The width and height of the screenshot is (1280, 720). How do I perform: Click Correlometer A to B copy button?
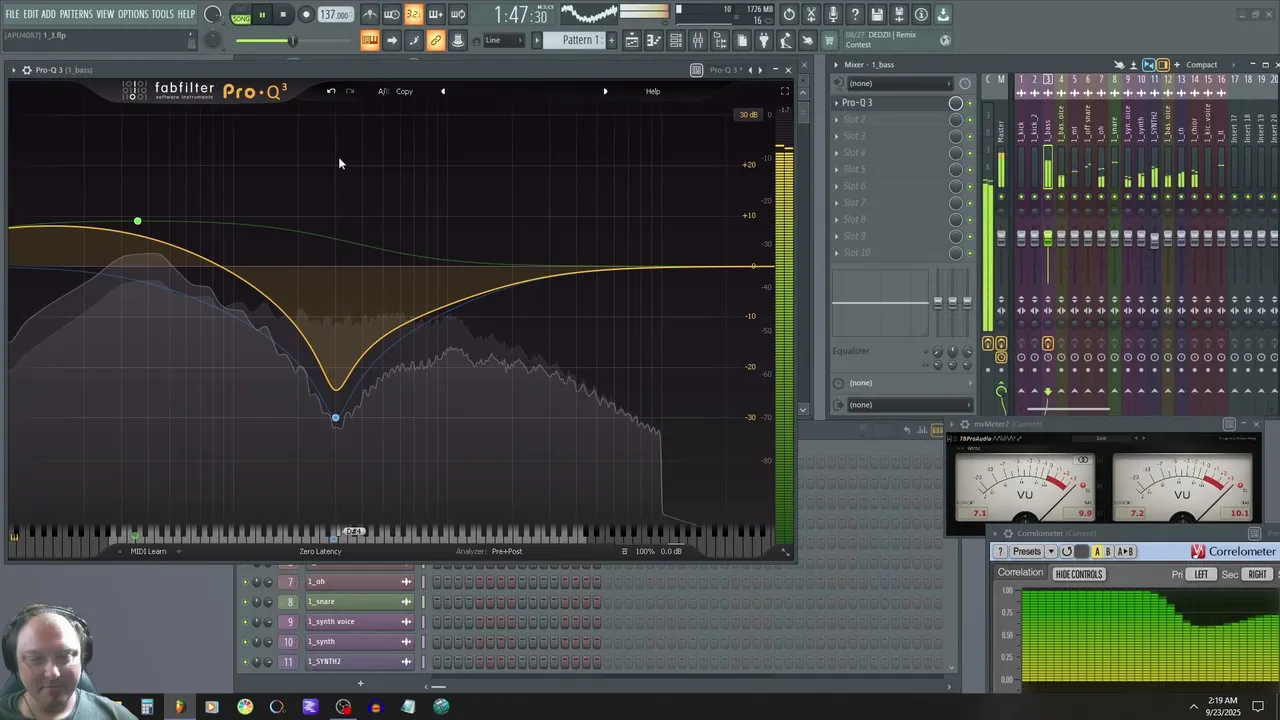tap(1125, 552)
